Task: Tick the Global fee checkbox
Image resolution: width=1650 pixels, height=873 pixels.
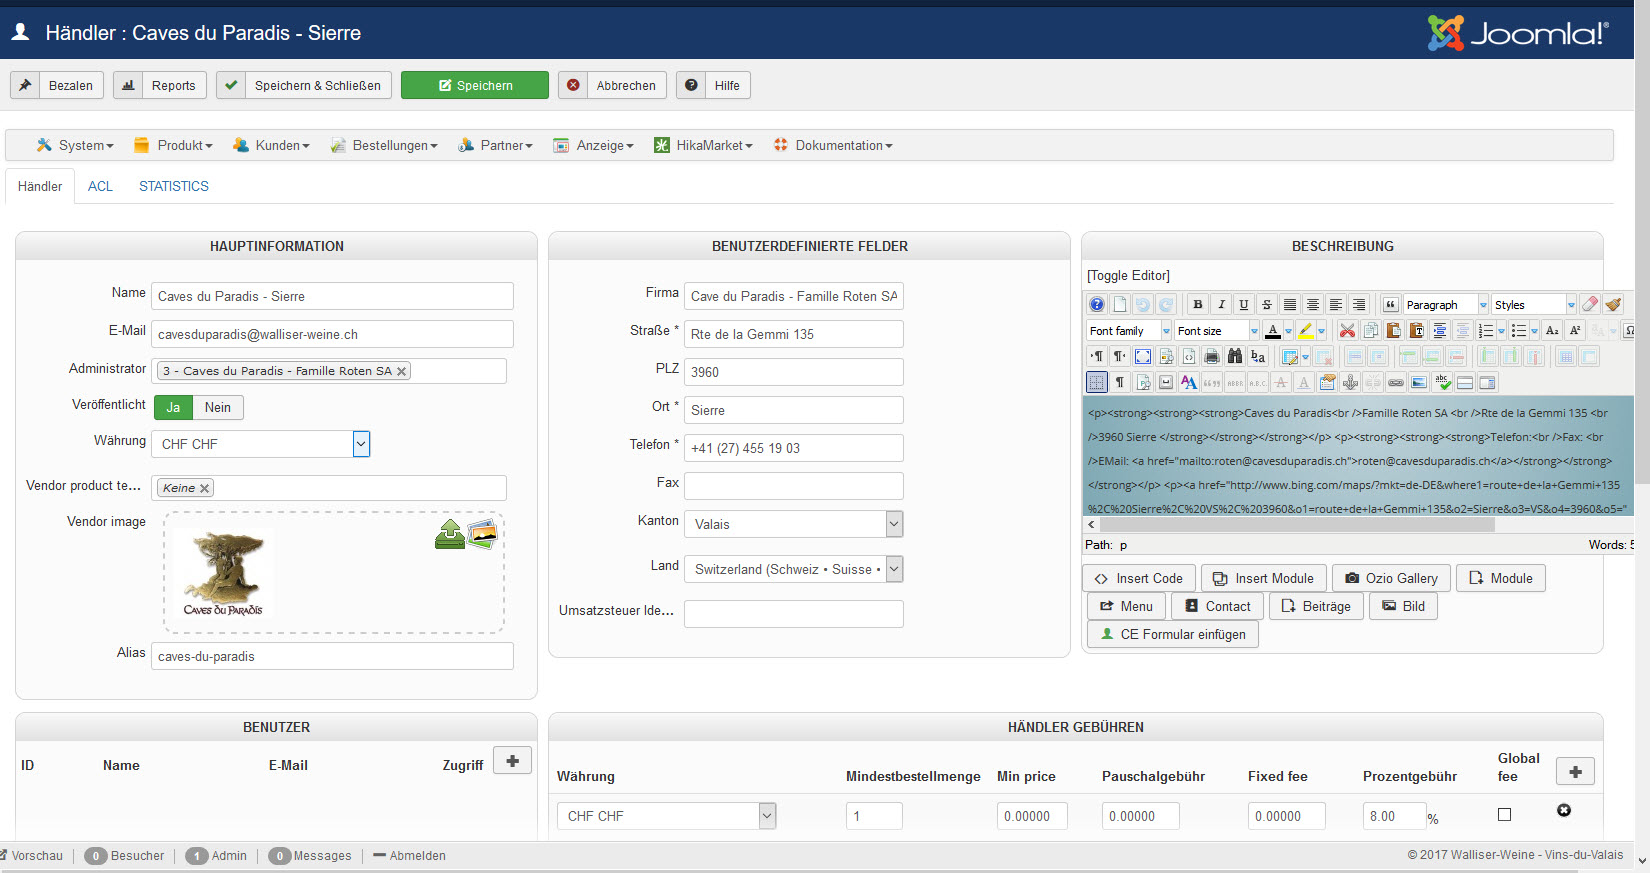Action: point(1504,815)
